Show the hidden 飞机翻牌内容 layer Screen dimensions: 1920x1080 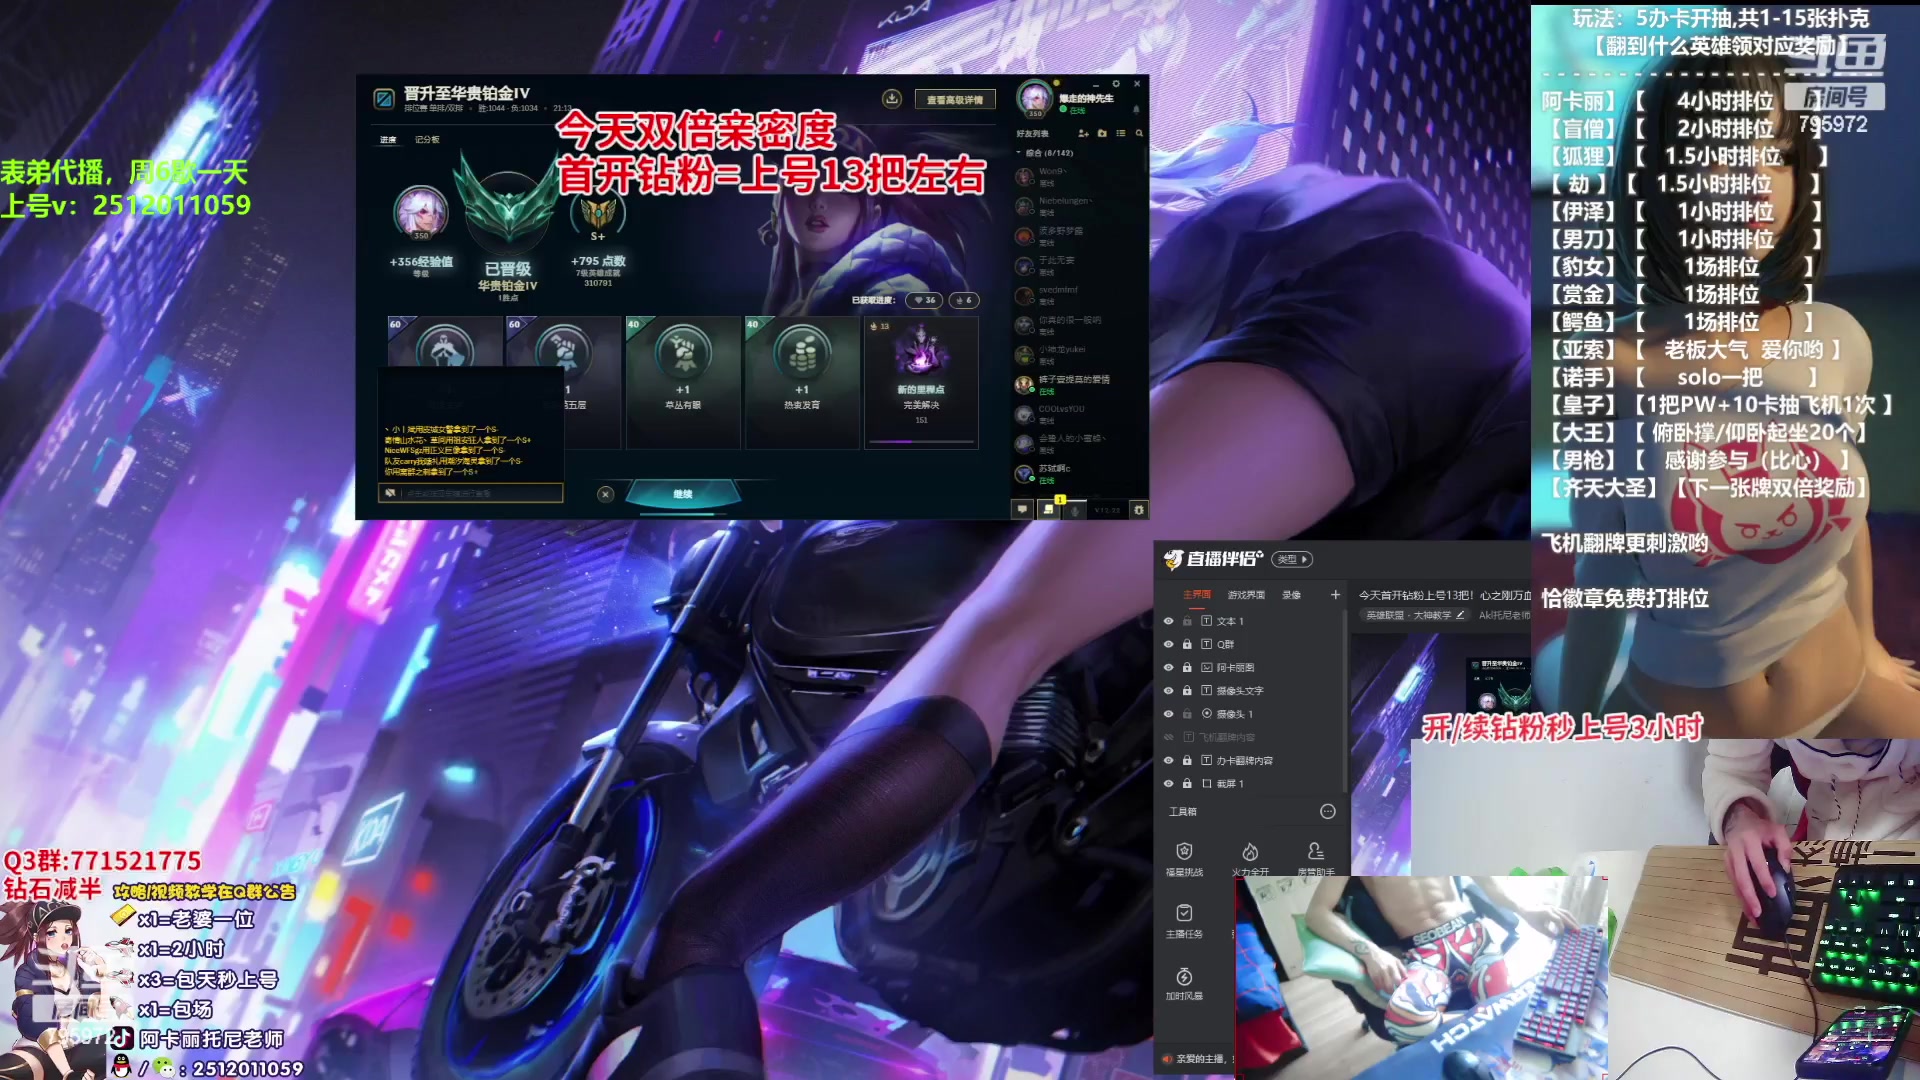pyautogui.click(x=1168, y=737)
